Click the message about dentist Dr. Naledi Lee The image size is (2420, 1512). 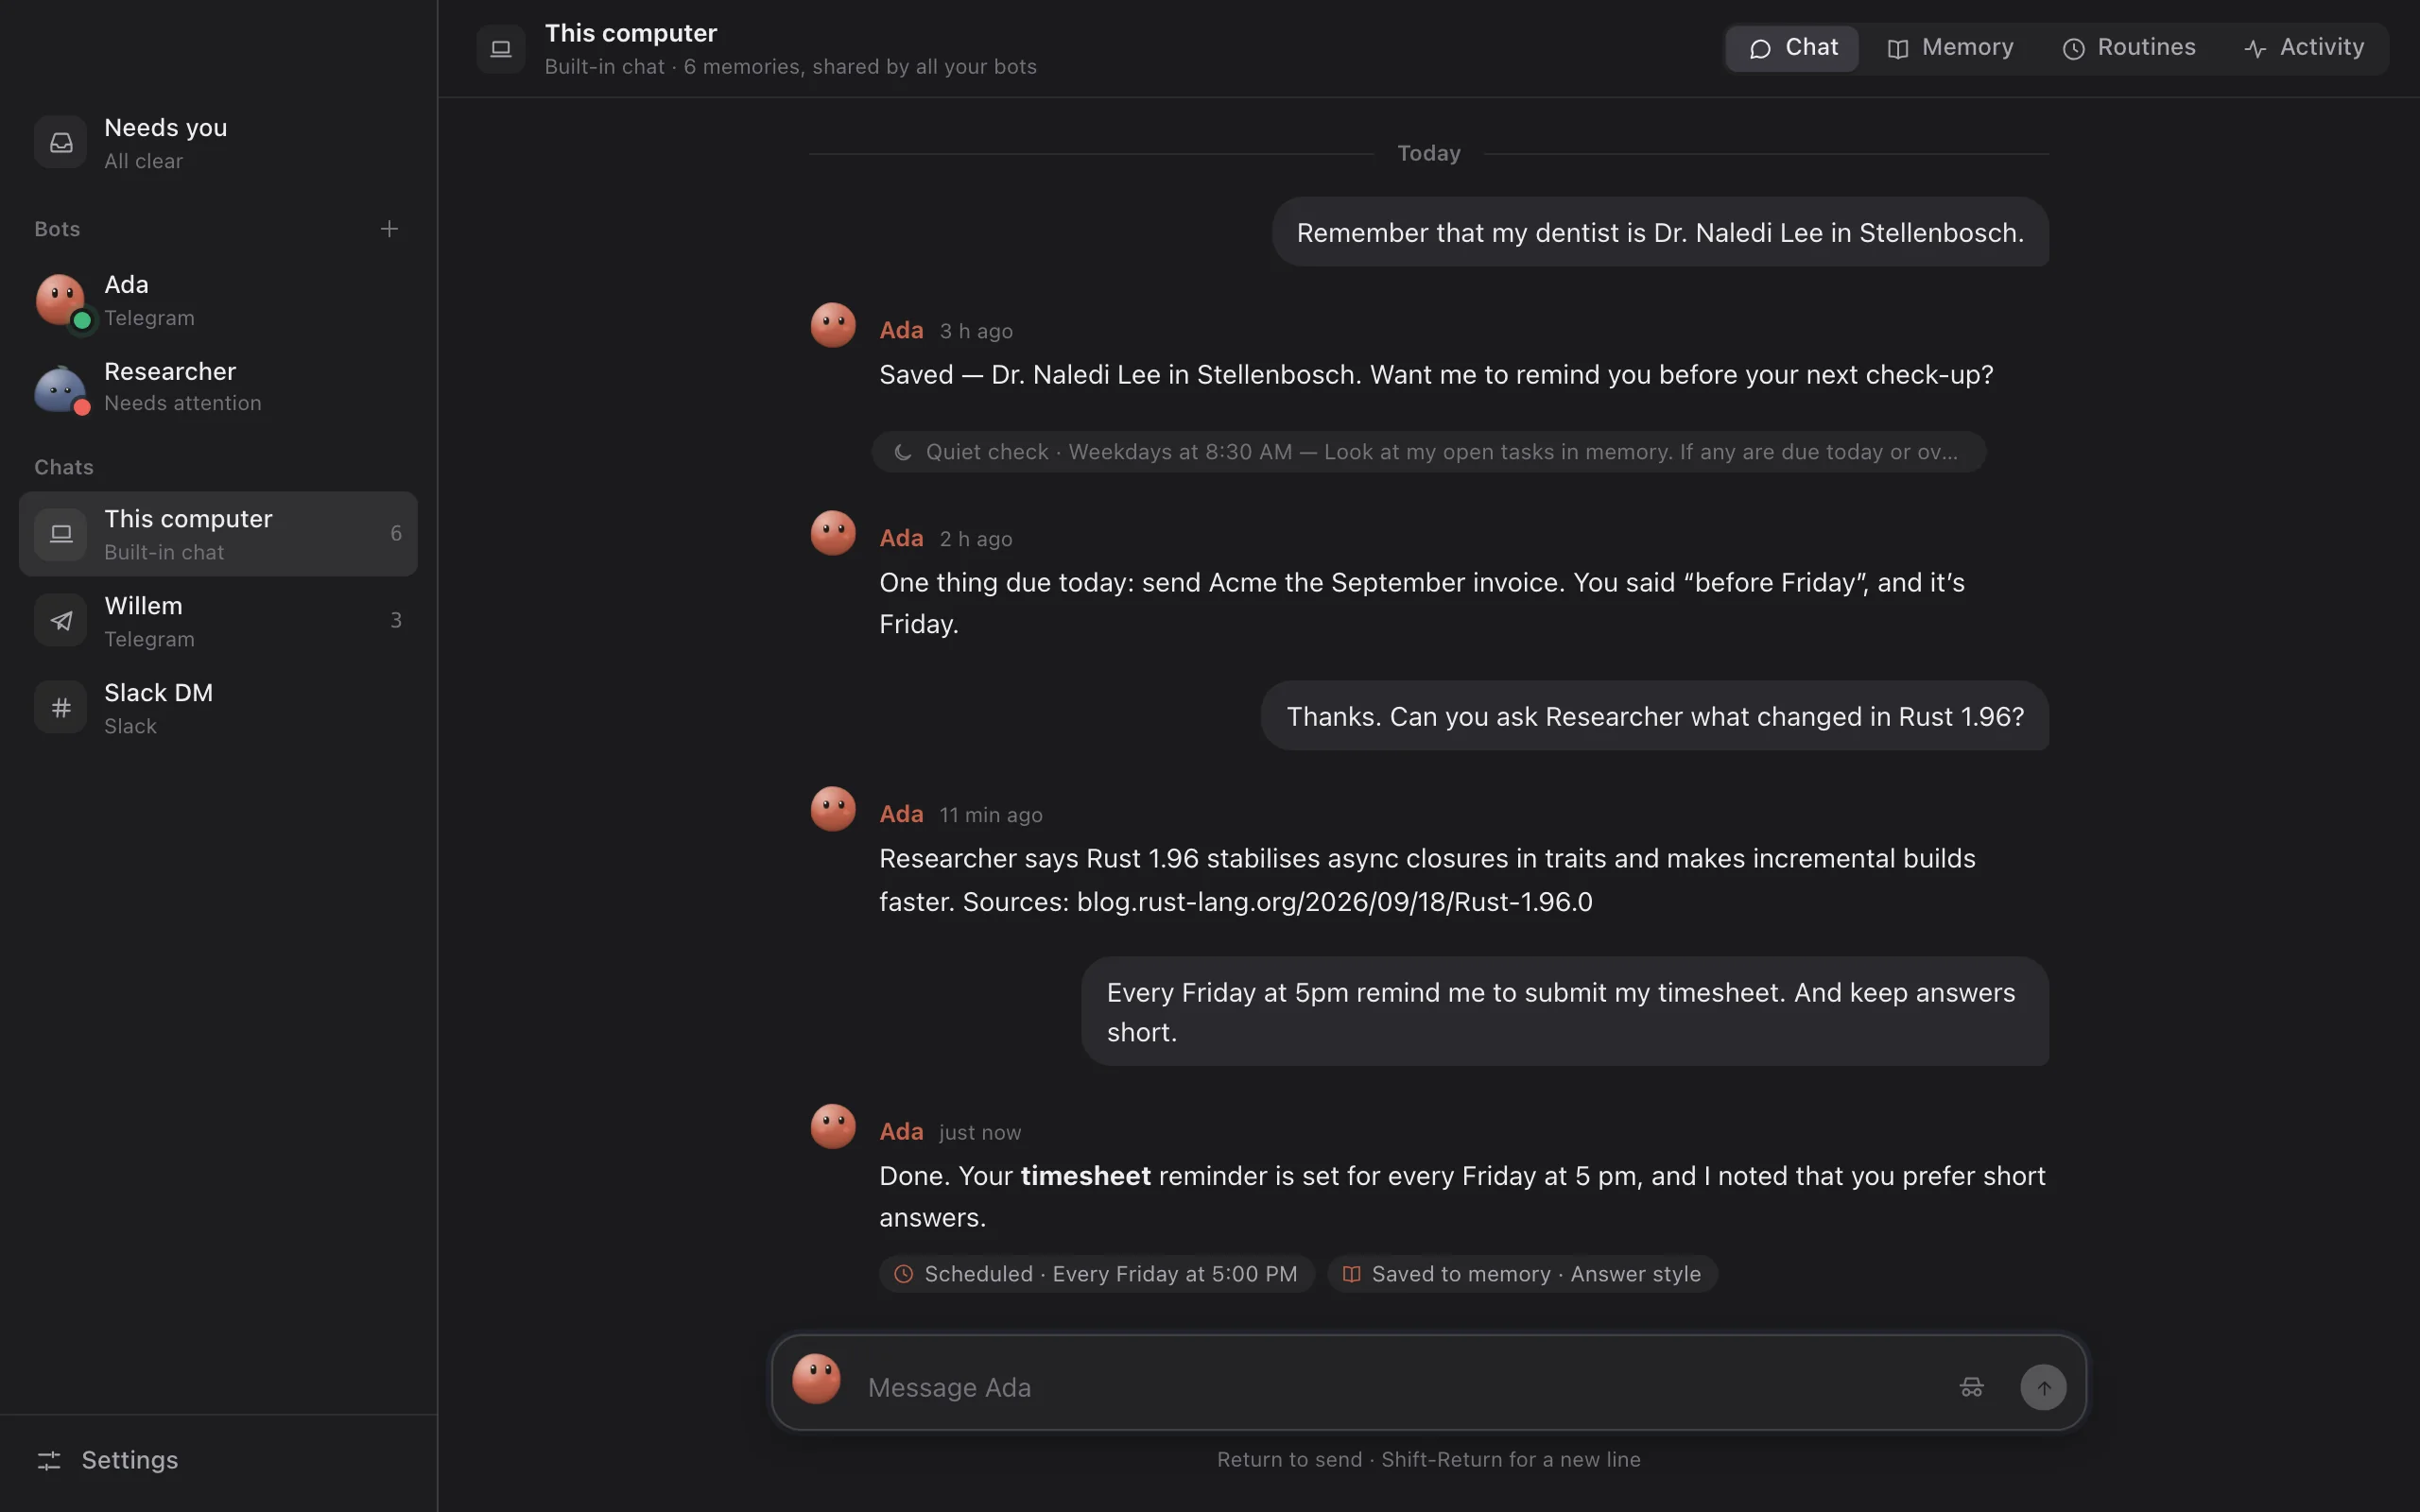[x=1660, y=232]
